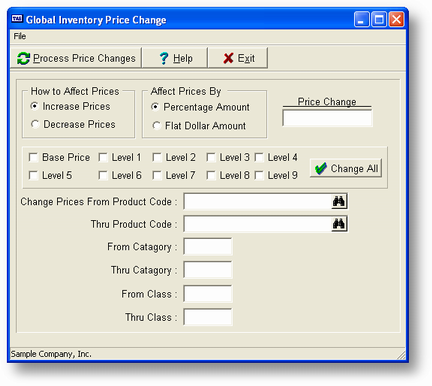
Task: Click the red X Exit icon
Action: point(228,58)
